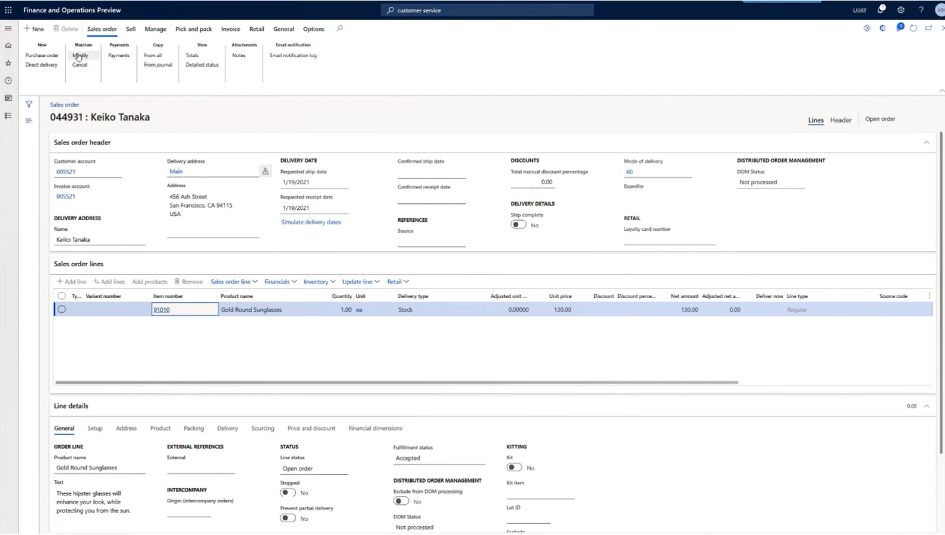Image resolution: width=945 pixels, height=535 pixels.
Task: Click the ribbon search magnifier icon
Action: tap(340, 29)
